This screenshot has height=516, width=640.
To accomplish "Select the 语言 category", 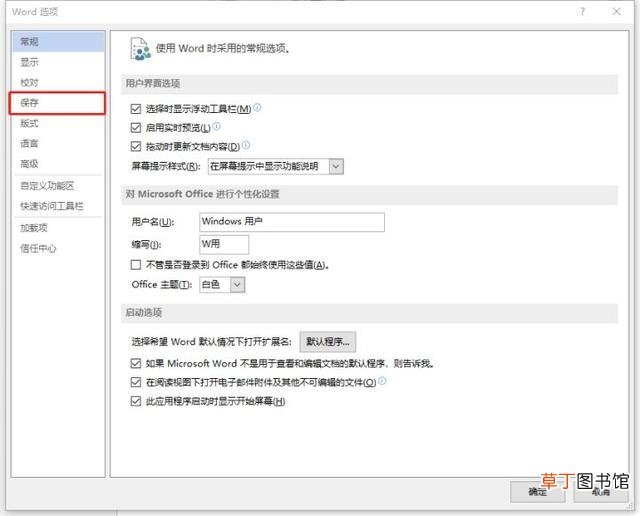I will click(58, 143).
